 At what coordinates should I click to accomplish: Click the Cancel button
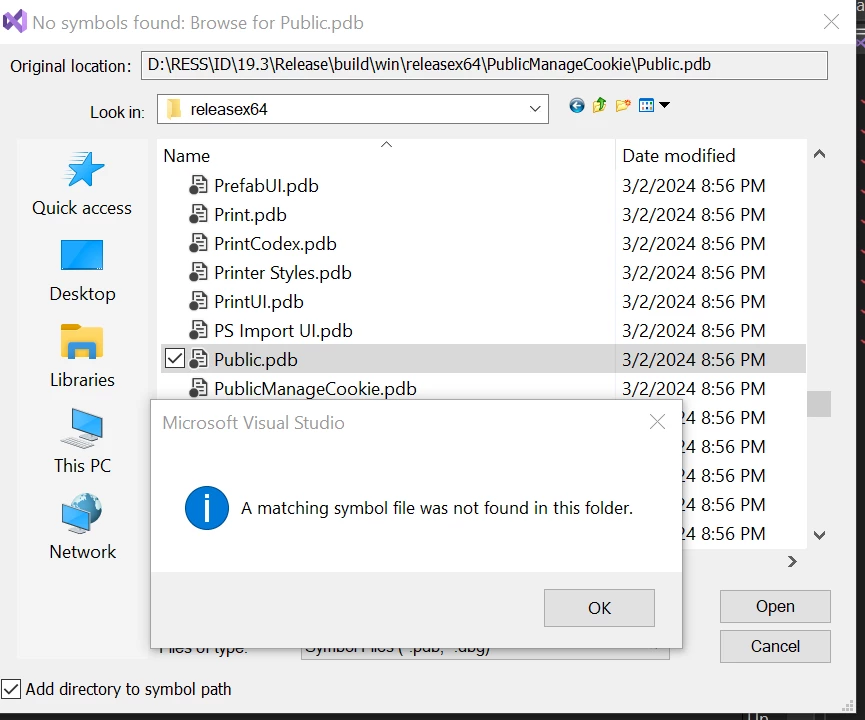click(775, 646)
